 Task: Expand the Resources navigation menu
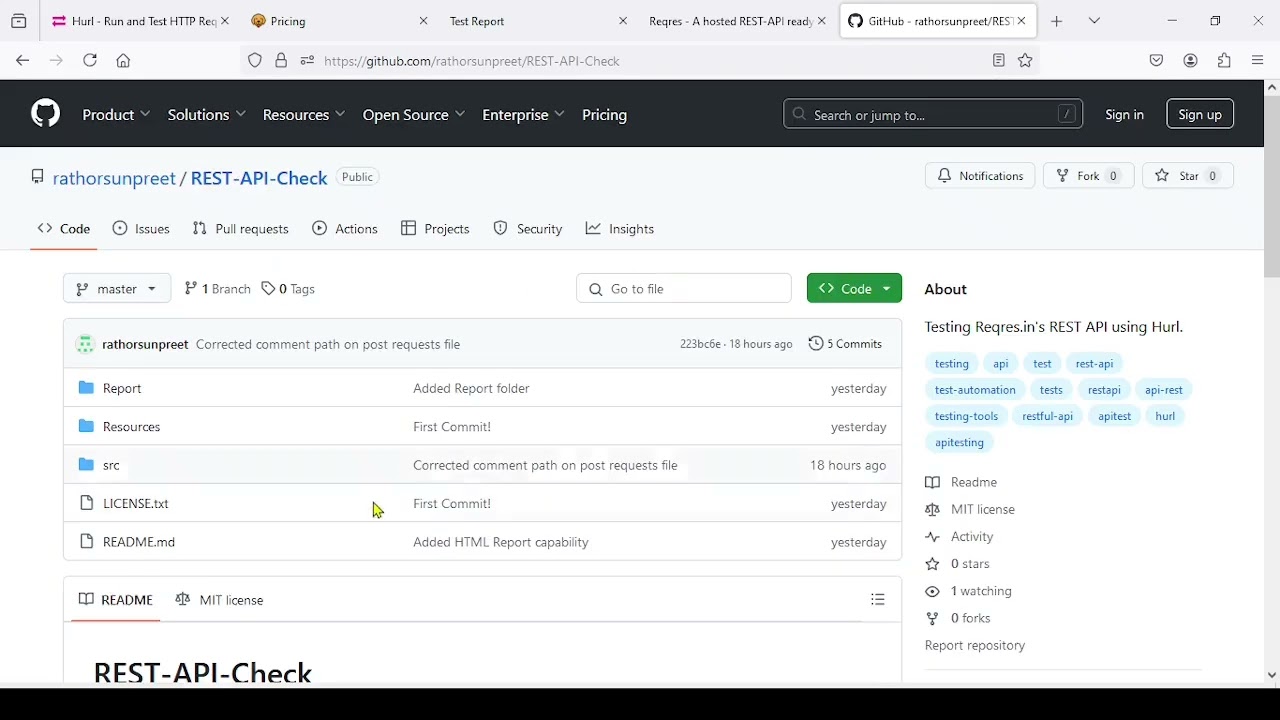(x=304, y=115)
